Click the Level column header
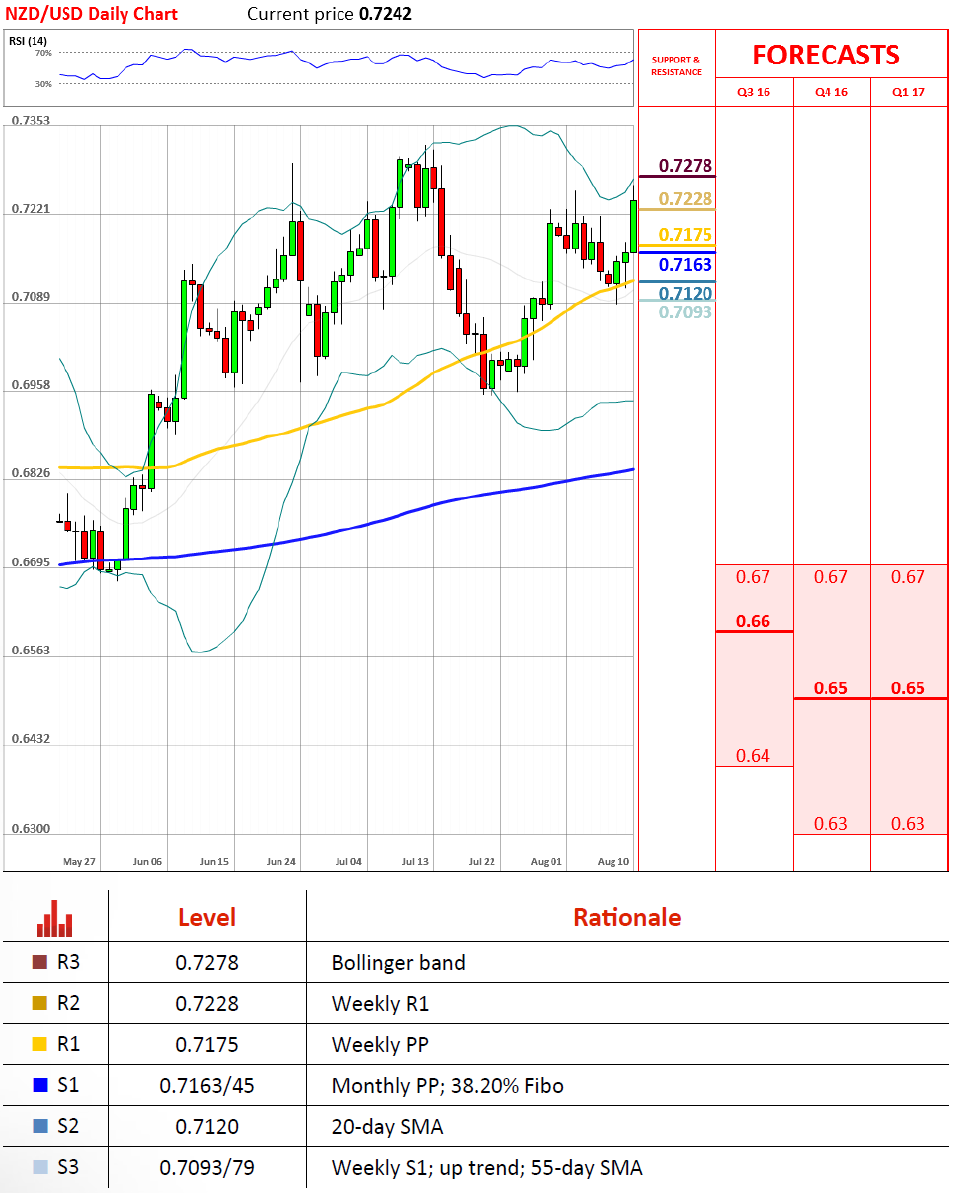 pos(207,918)
